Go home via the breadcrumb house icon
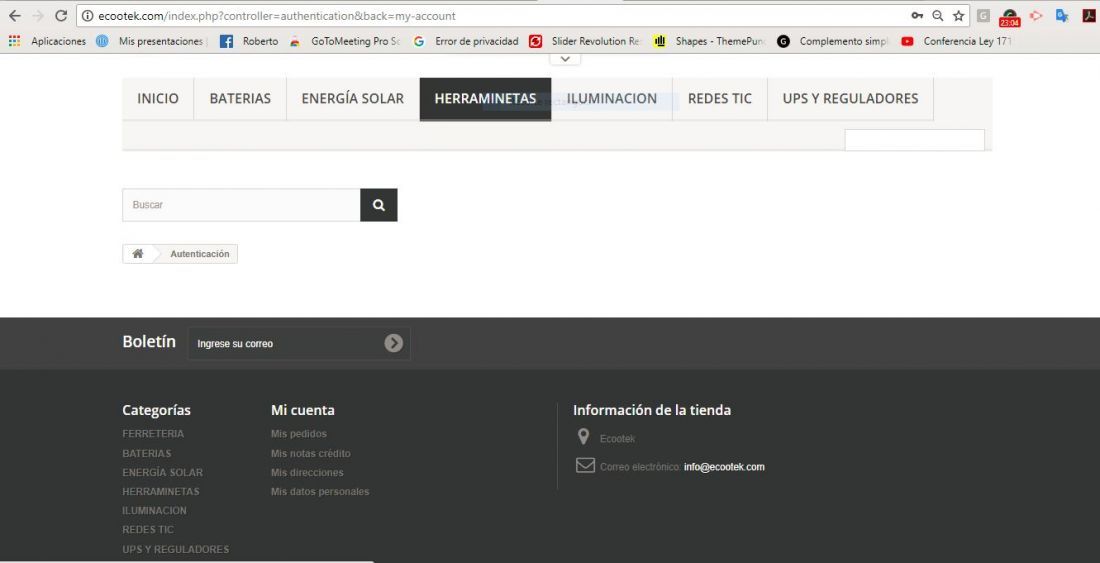Viewport: 1100px width, 563px height. (x=138, y=254)
